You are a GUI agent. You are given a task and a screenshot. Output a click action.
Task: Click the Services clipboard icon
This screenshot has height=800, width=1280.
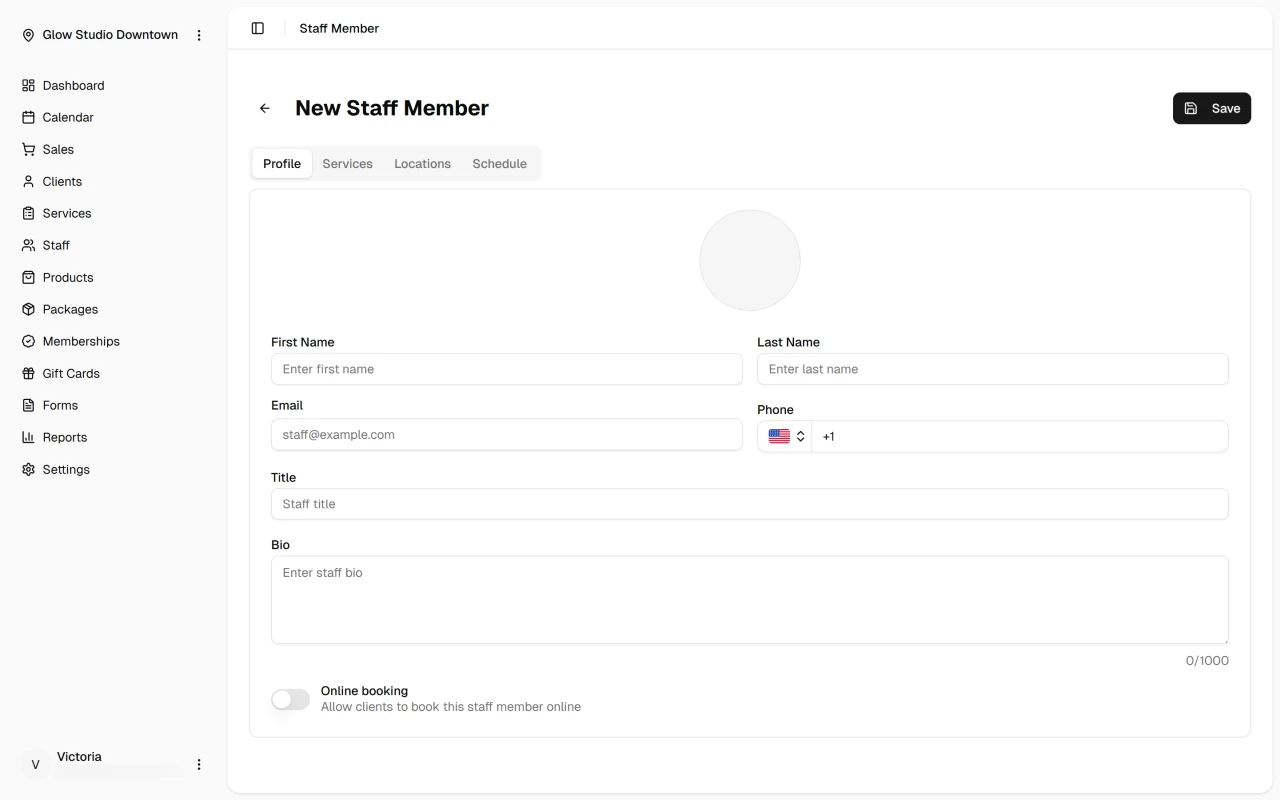click(x=28, y=214)
